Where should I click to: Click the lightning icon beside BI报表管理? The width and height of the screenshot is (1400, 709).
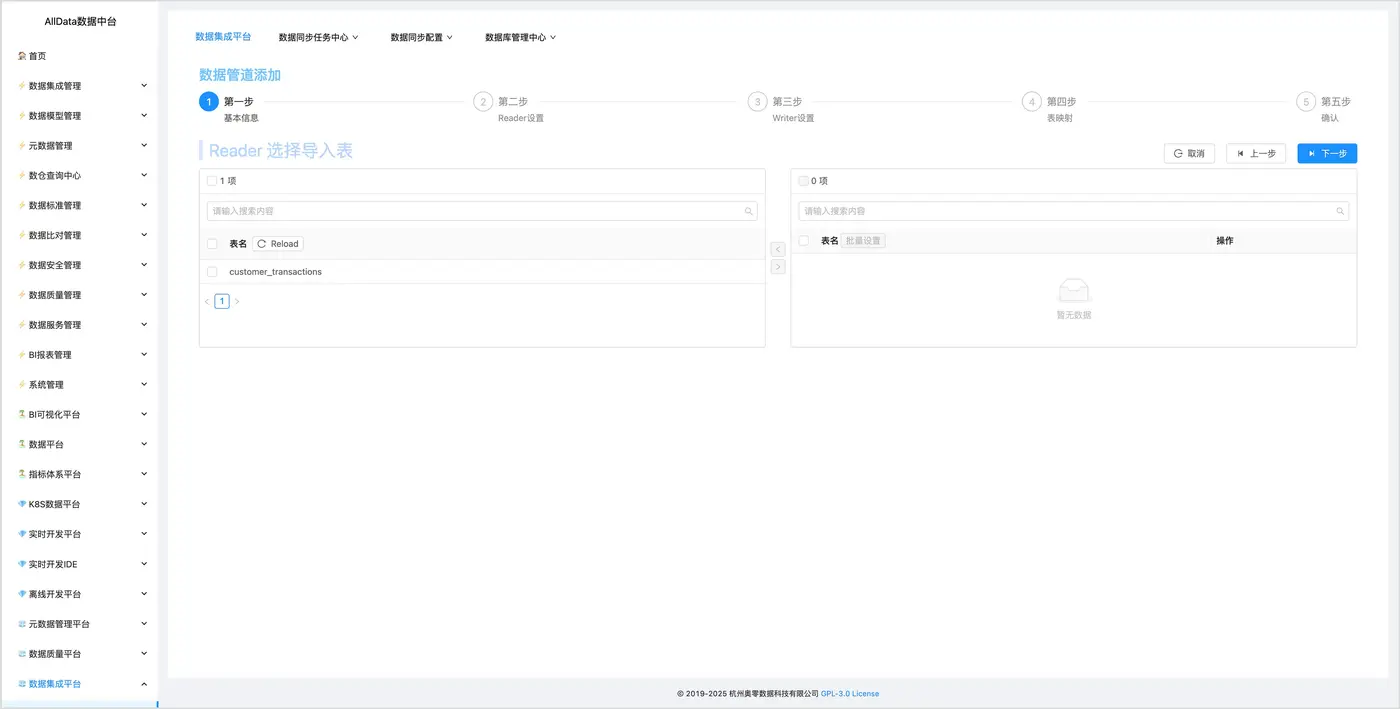coord(22,355)
